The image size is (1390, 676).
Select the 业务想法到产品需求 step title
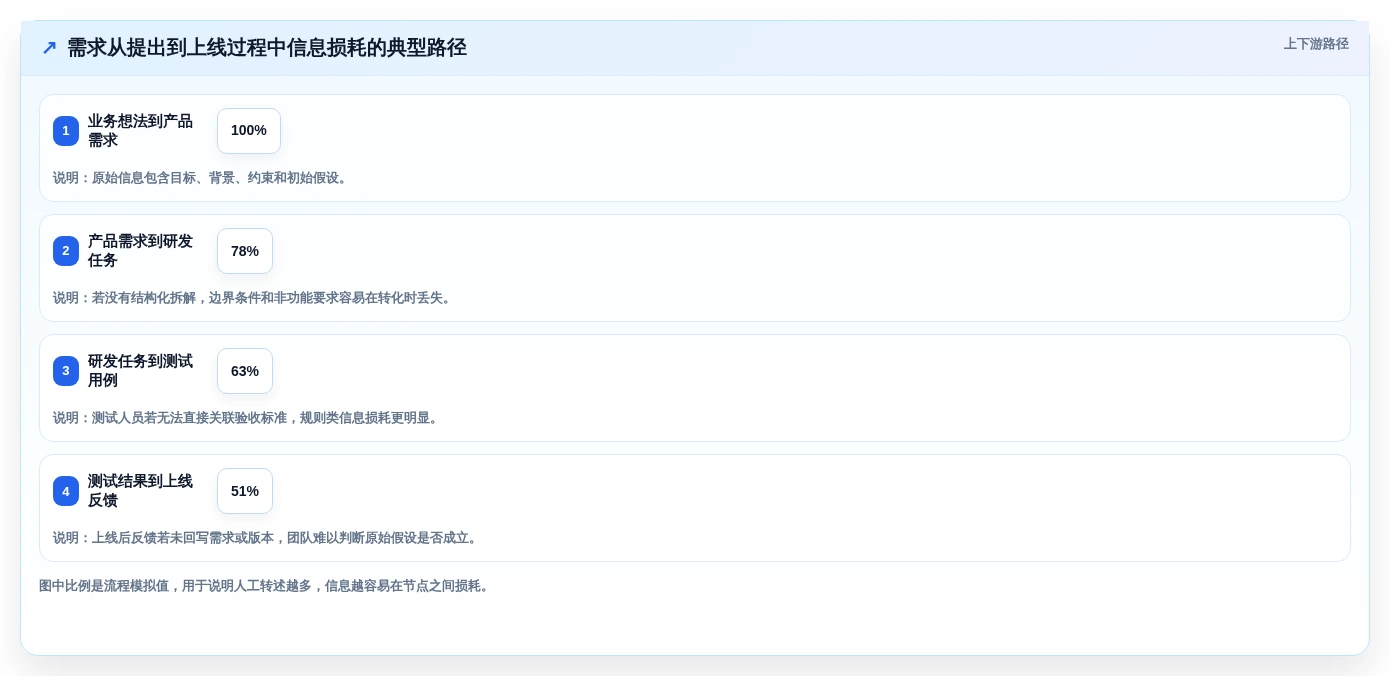point(141,131)
